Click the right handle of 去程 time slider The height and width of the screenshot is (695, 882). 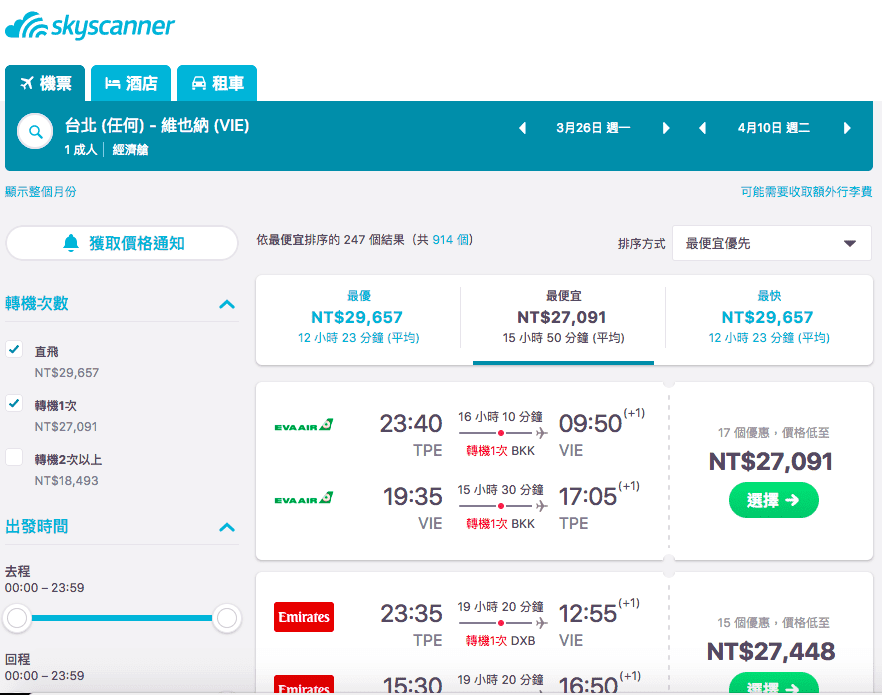(x=227, y=618)
